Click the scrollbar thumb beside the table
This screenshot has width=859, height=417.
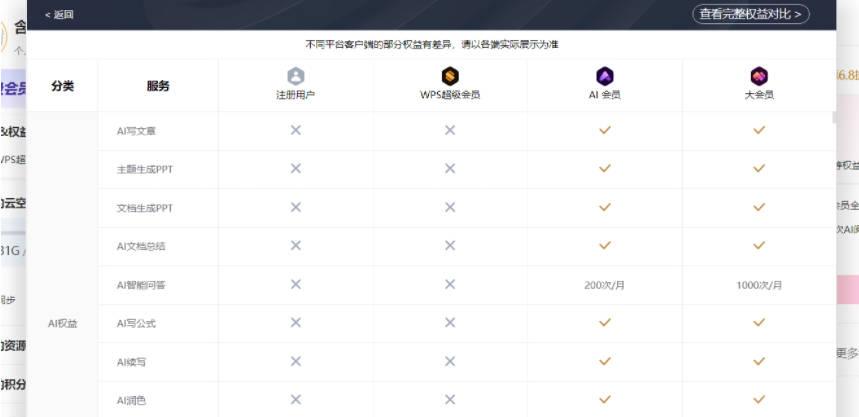click(834, 117)
